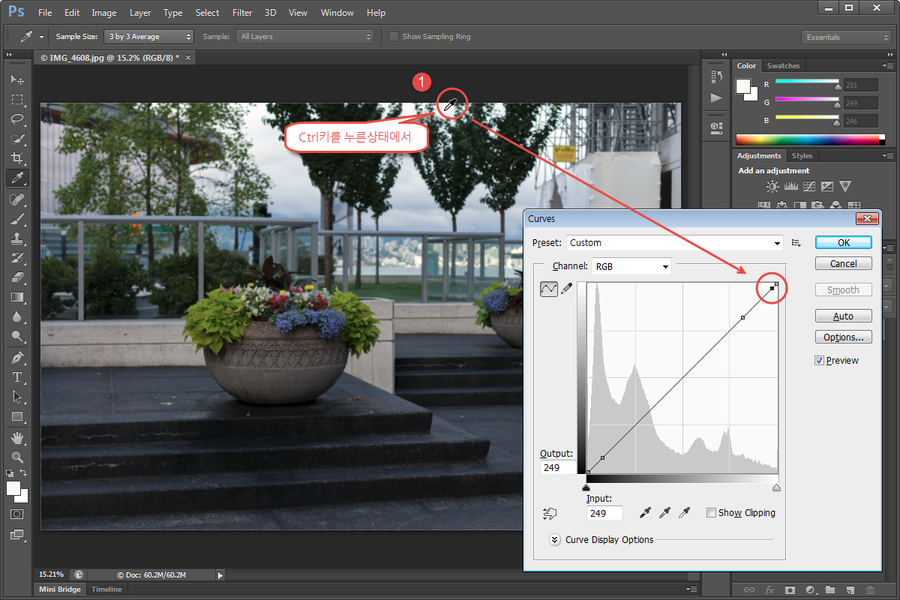900x600 pixels.
Task: Select the Eyedropper tool in the toolbox
Action: pyautogui.click(x=17, y=178)
